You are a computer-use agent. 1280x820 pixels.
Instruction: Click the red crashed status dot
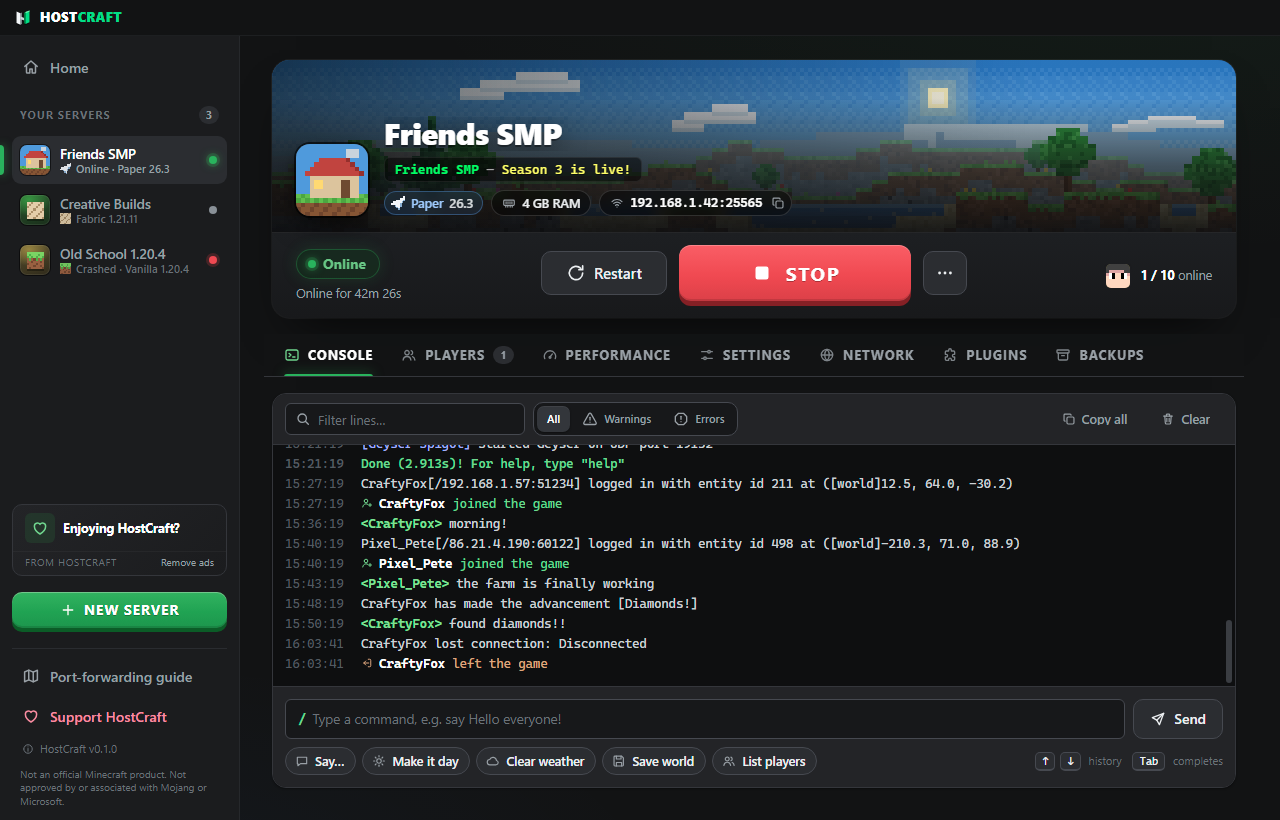212,260
